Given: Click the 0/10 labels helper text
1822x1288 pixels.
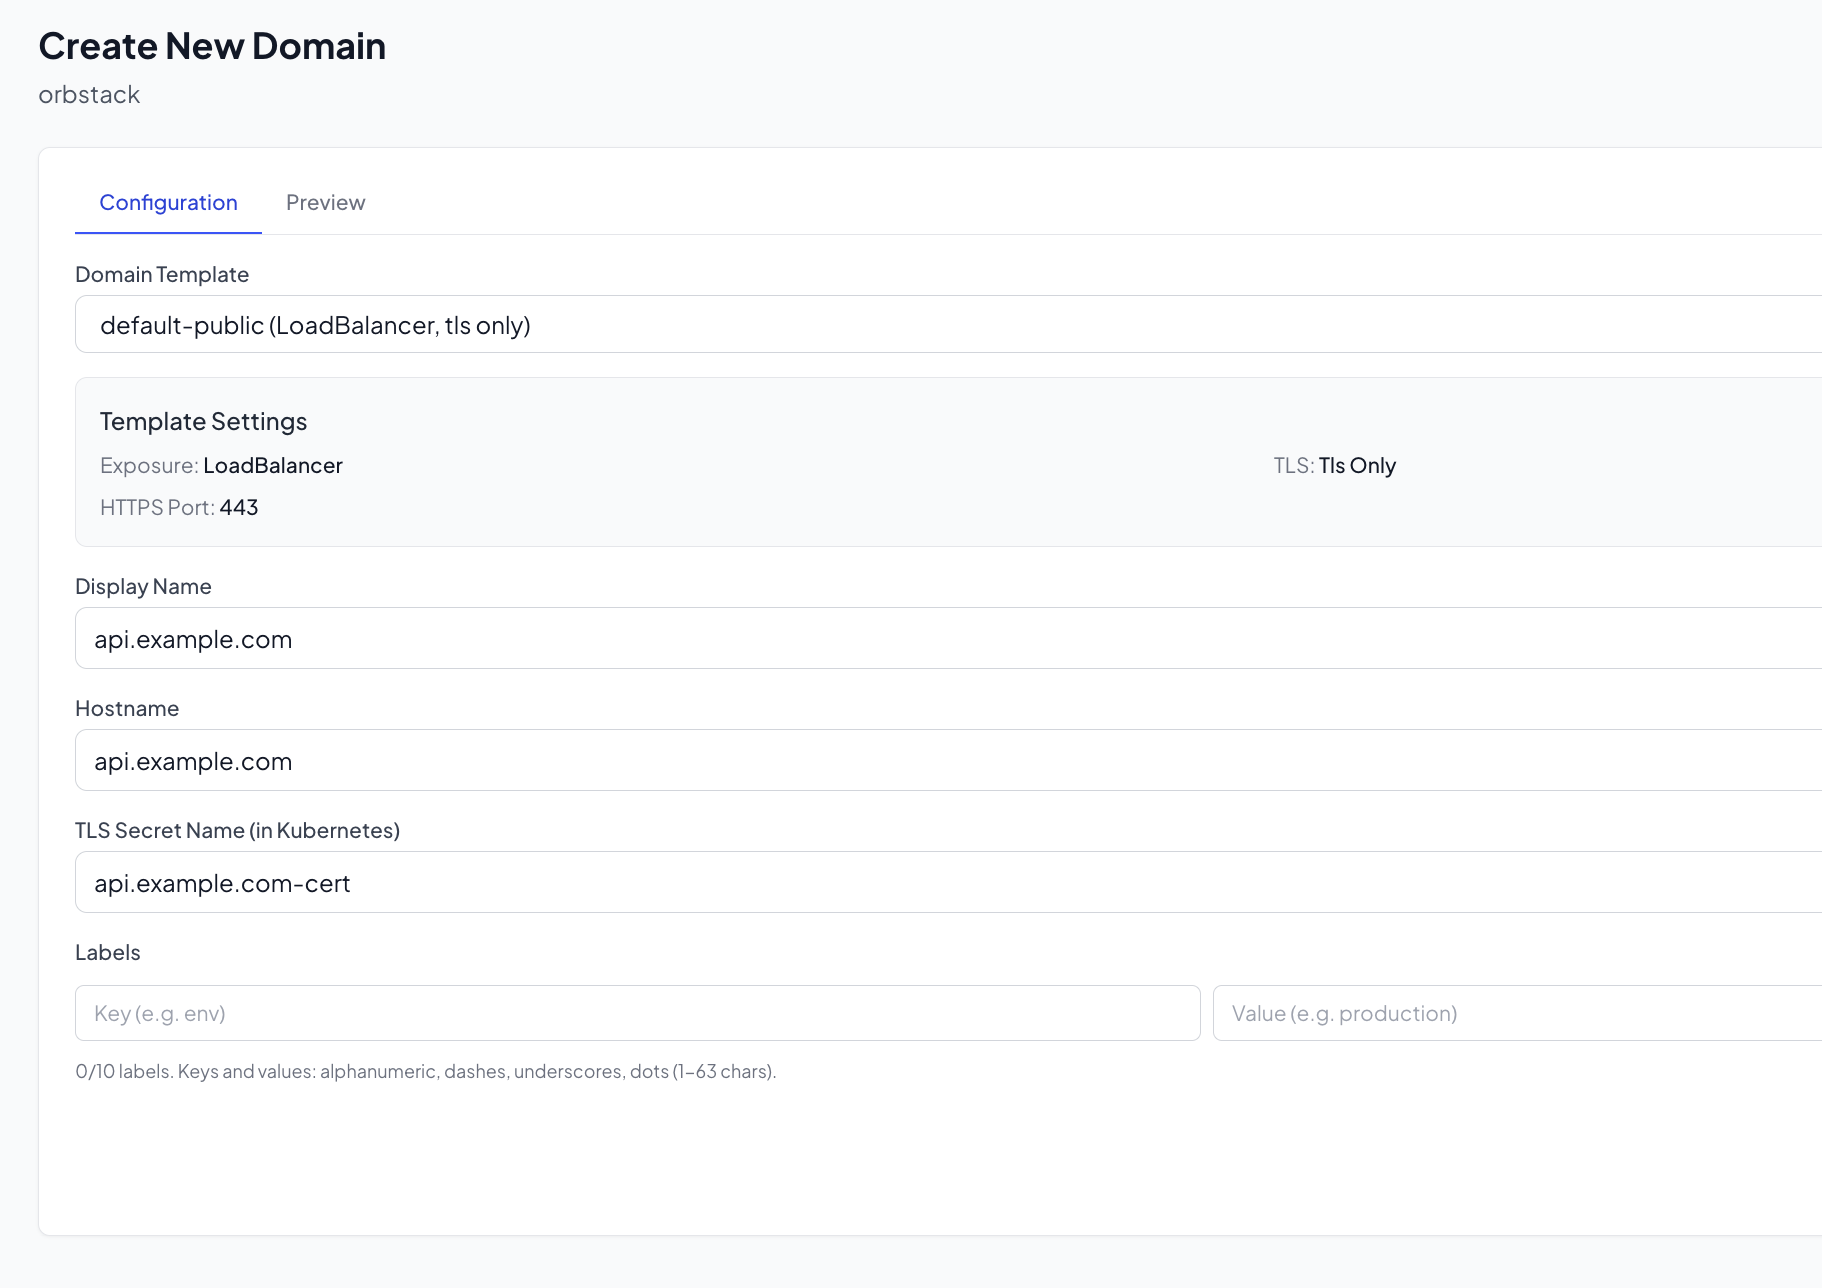Looking at the screenshot, I should pos(425,1072).
